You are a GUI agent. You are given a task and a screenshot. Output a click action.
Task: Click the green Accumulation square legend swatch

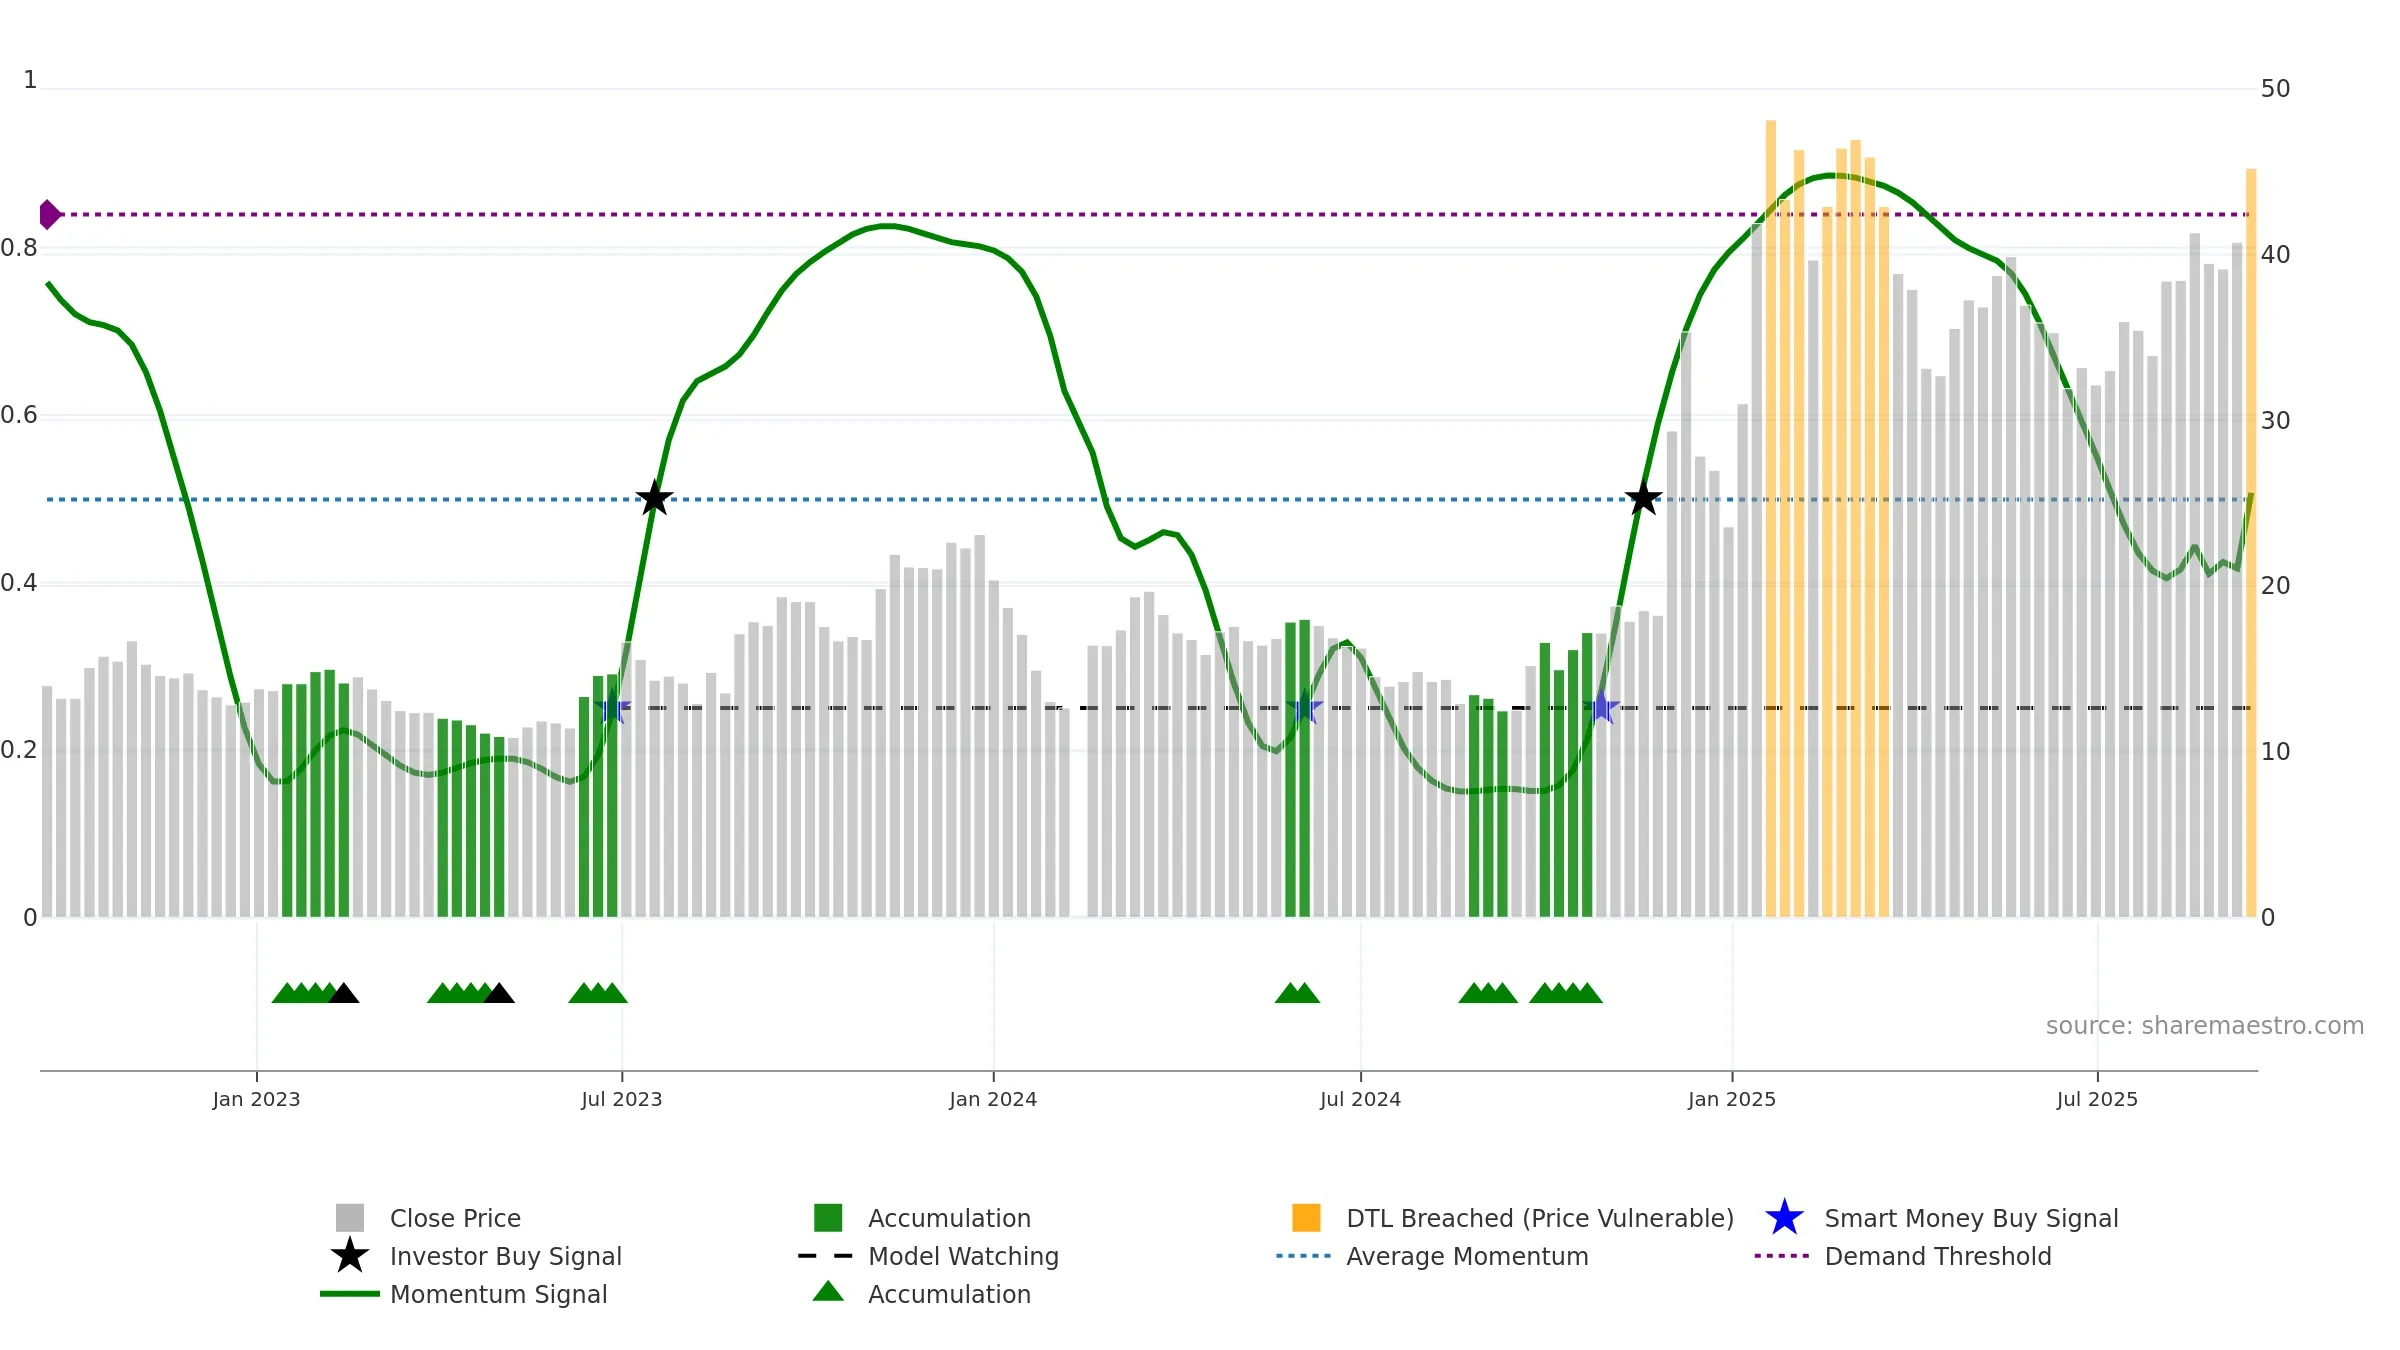tap(828, 1217)
